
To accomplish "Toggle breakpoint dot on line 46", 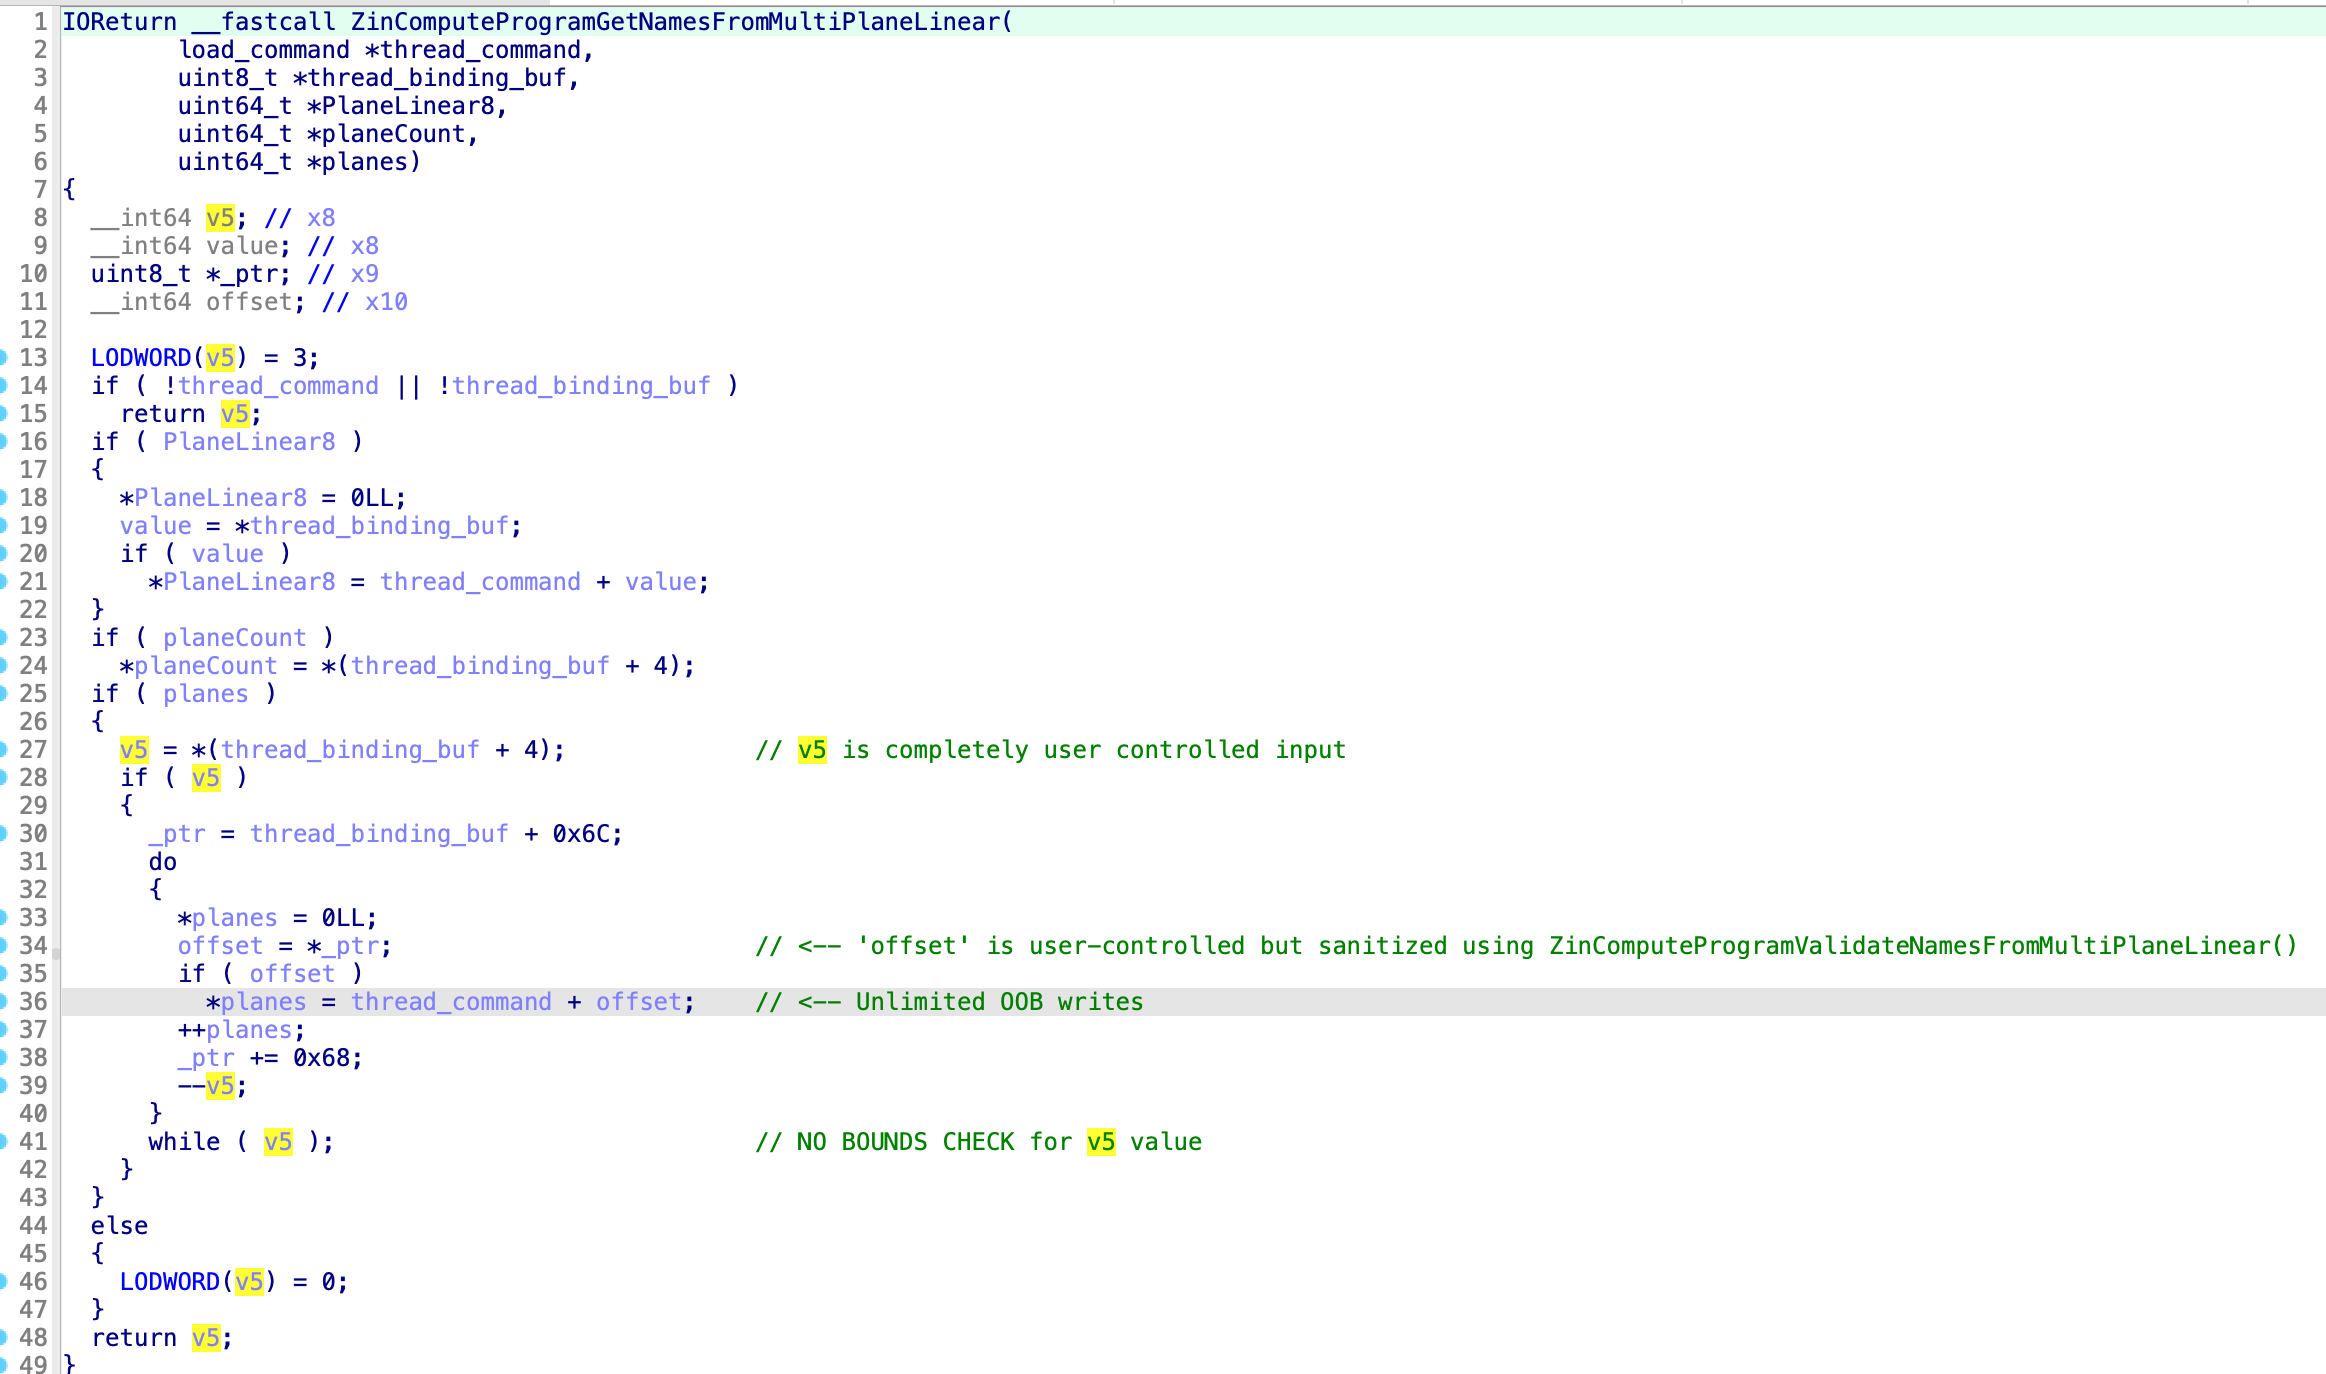I will pos(3,1282).
